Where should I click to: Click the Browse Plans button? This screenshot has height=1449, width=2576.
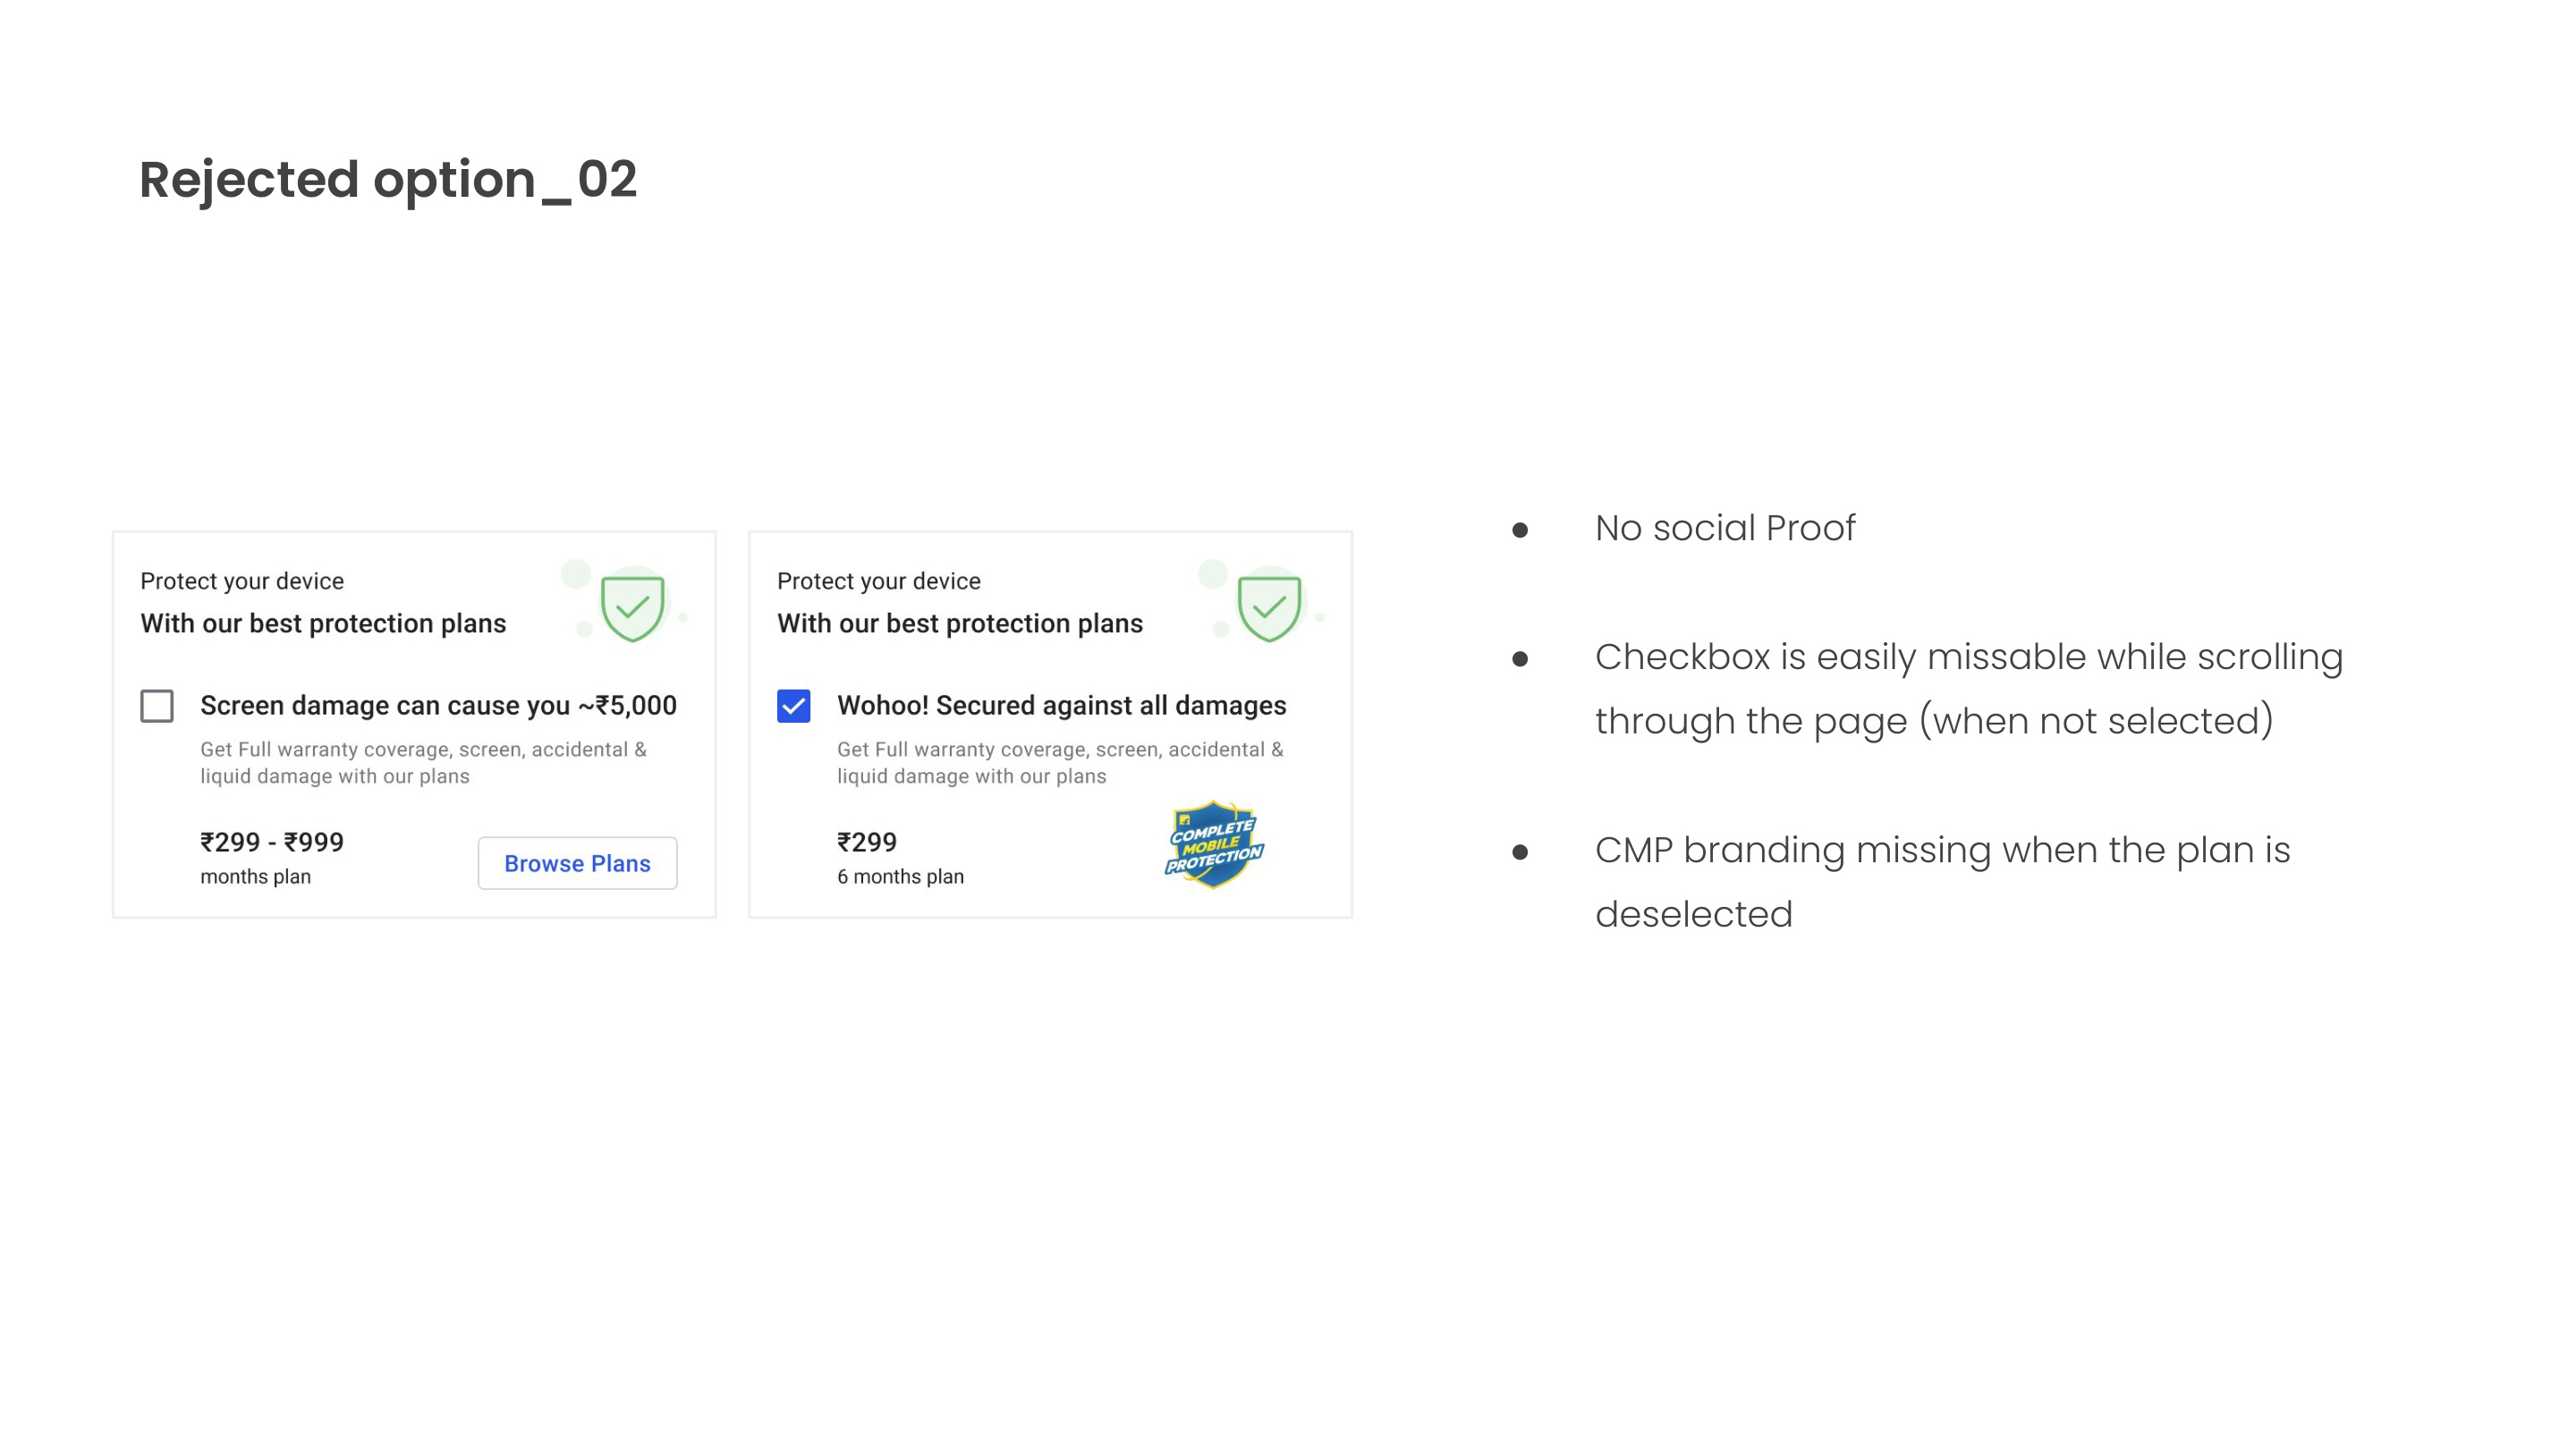(x=577, y=863)
